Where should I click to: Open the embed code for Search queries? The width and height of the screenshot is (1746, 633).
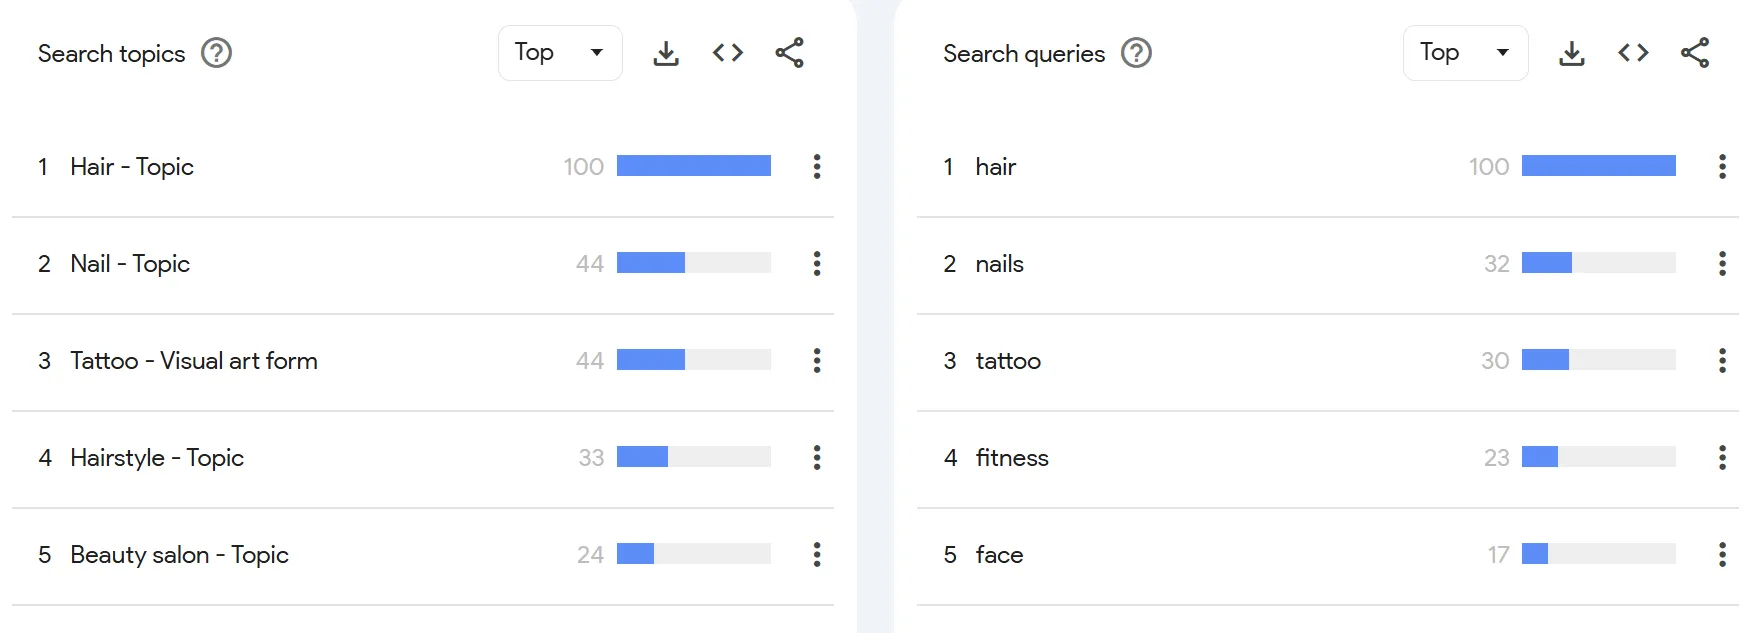[x=1633, y=53]
